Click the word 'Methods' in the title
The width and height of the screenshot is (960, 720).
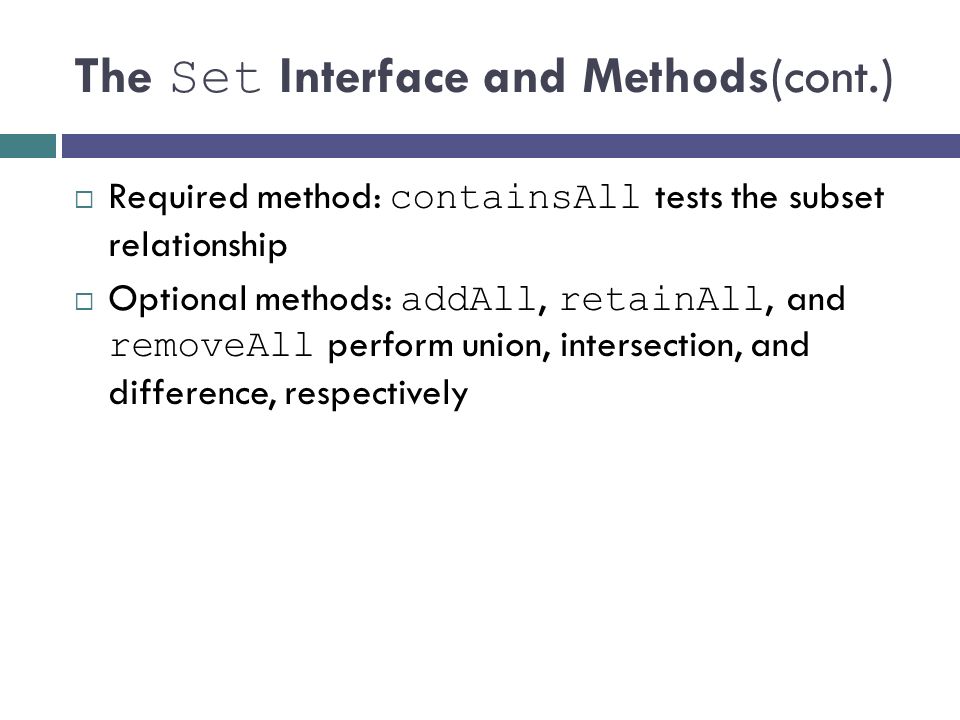click(x=675, y=77)
